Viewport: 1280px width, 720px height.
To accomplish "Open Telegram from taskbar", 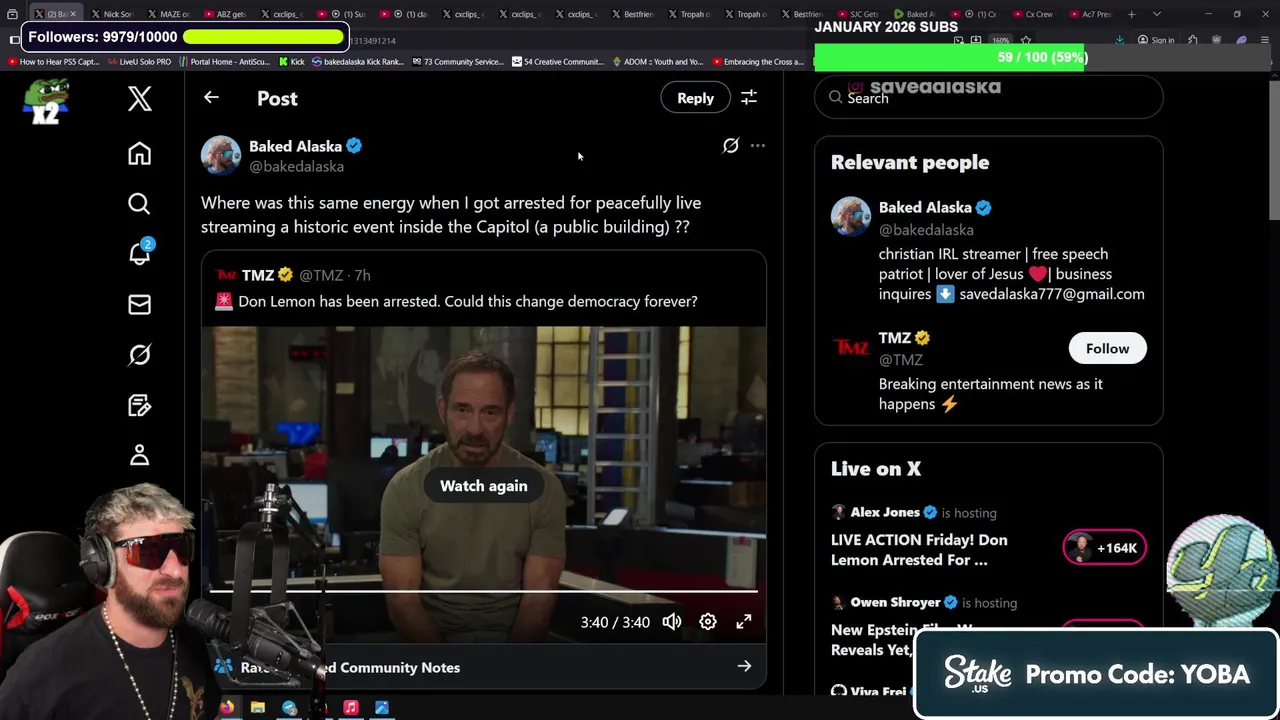I will pos(289,708).
